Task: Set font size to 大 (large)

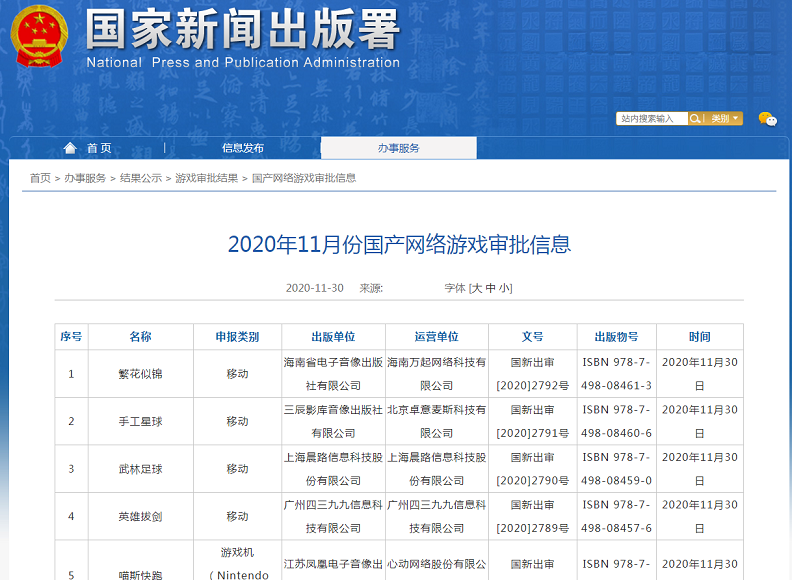Action: 478,288
